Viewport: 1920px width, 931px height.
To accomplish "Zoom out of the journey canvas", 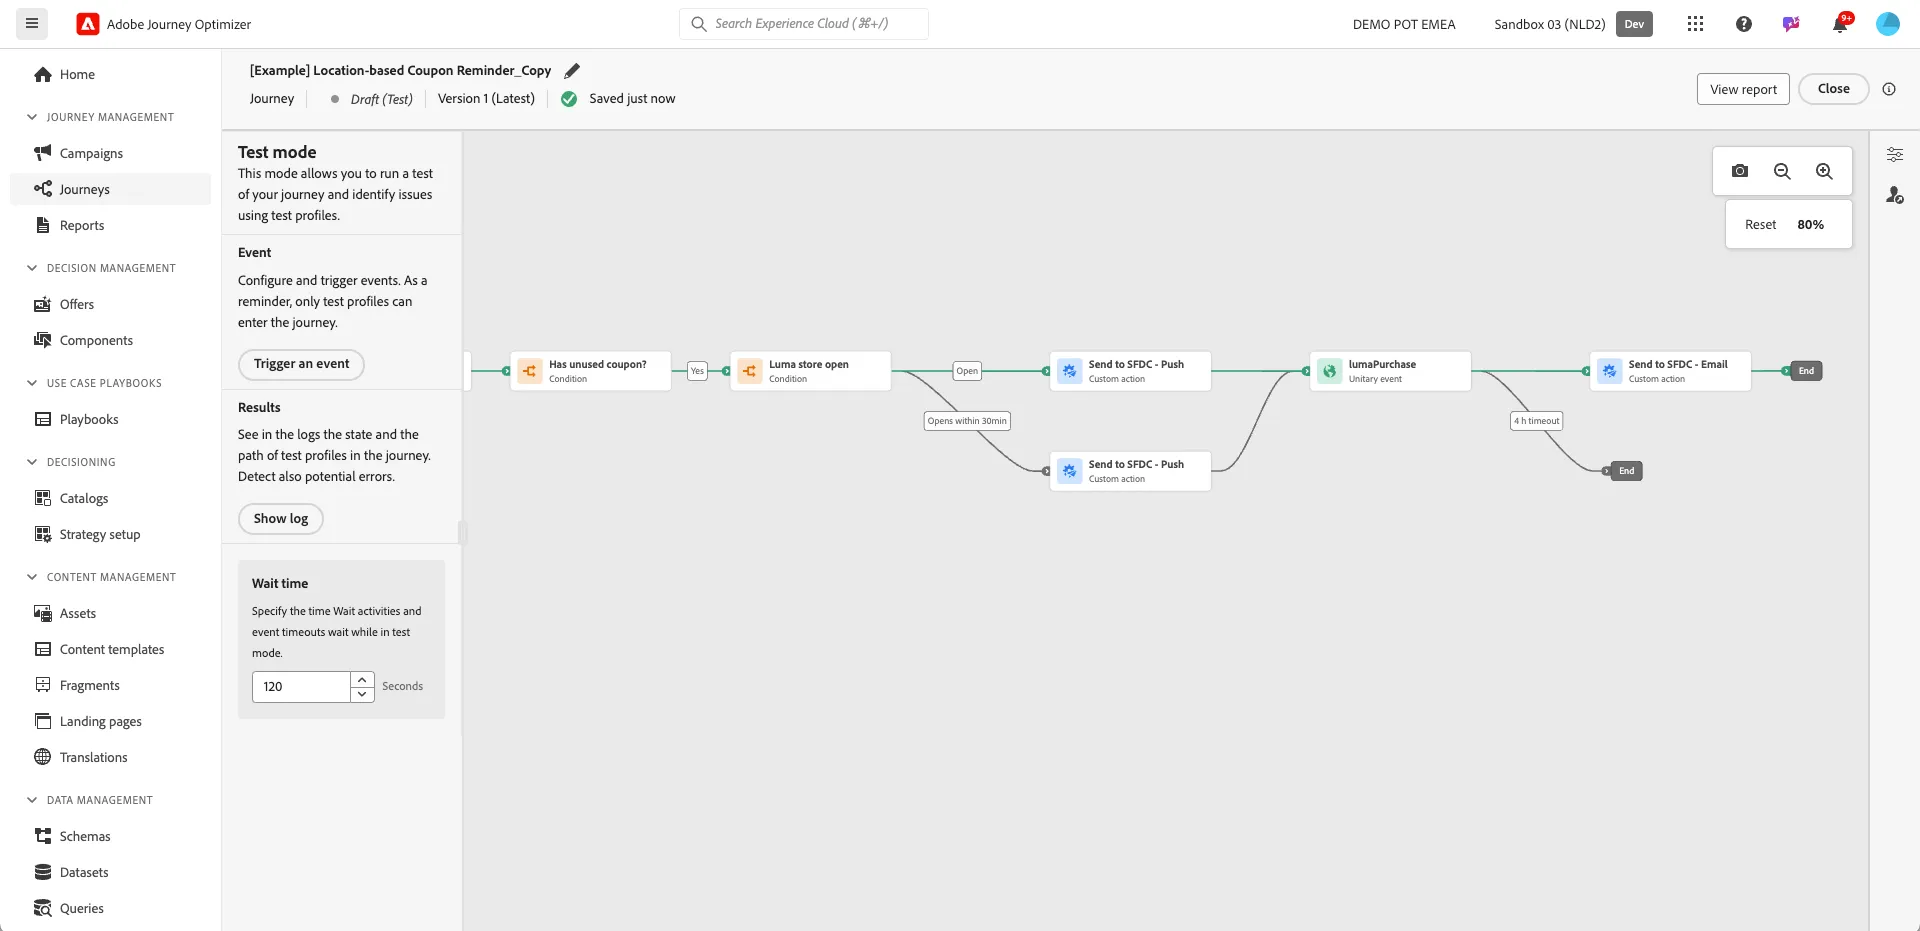I will [1782, 171].
